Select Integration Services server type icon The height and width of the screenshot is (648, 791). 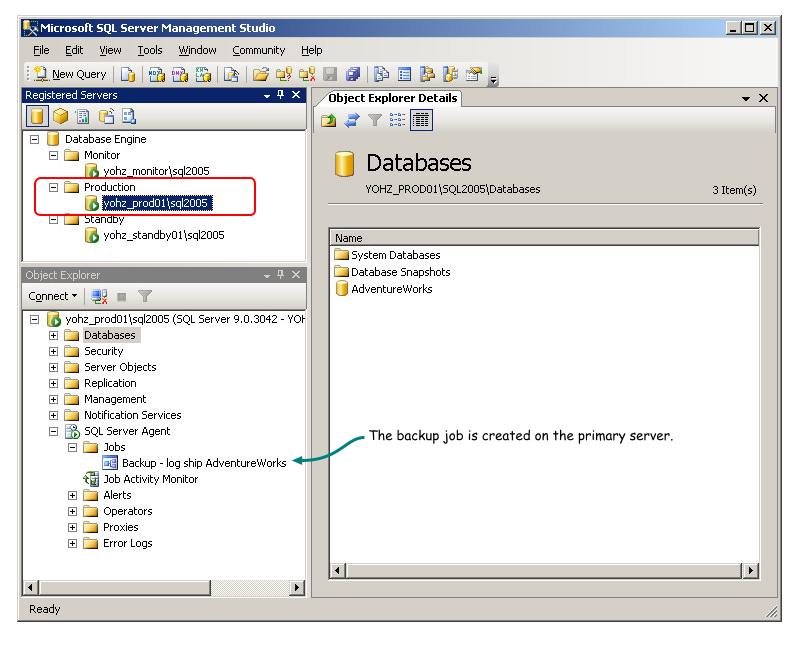(x=129, y=116)
